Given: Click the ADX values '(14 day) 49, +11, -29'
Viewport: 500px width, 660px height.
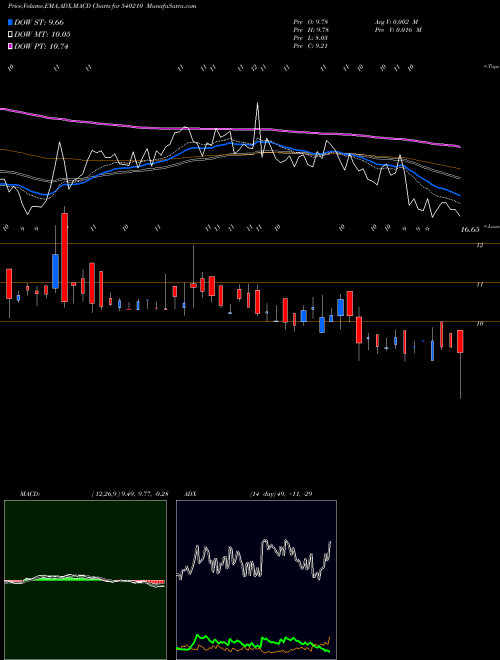Looking at the screenshot, I should [281, 494].
